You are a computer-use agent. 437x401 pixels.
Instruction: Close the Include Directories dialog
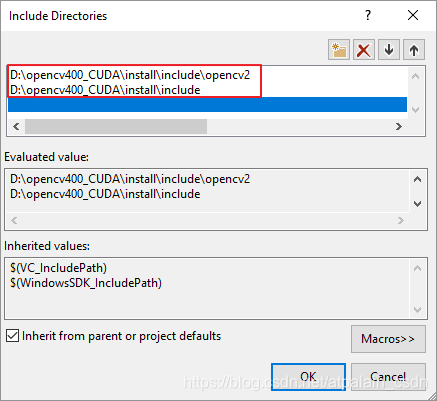pyautogui.click(x=413, y=15)
